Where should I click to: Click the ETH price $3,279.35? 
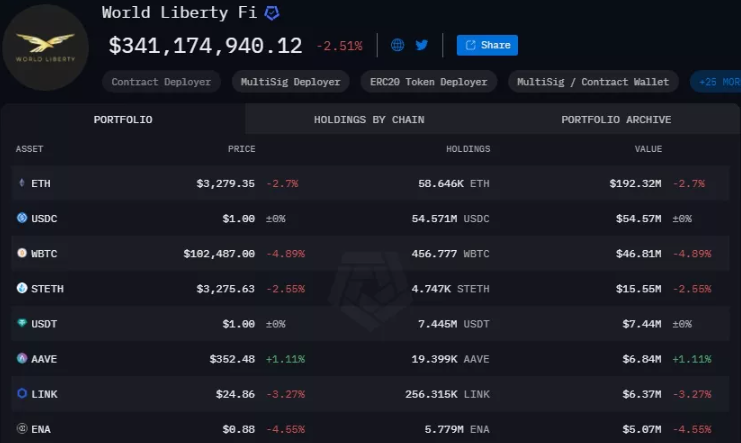coord(225,183)
